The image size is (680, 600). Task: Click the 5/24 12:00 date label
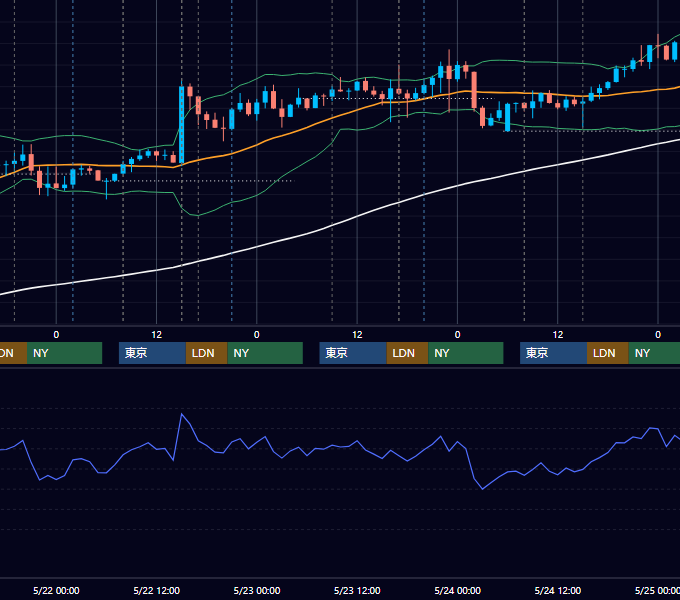tap(558, 590)
